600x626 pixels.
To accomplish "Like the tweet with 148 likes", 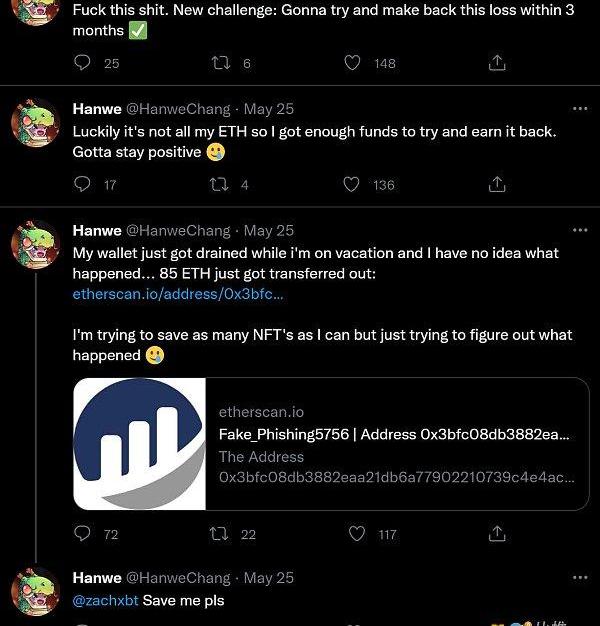I will point(352,63).
